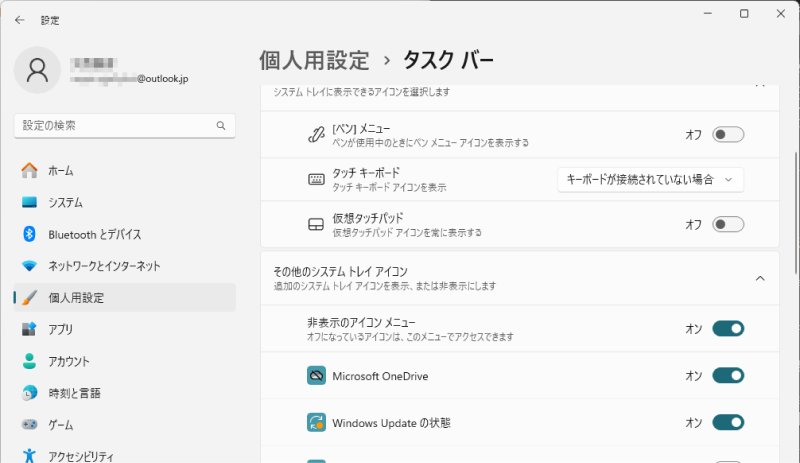Click the Bluetooth icon in sidebar
Viewport: 800px width, 463px height.
point(30,234)
